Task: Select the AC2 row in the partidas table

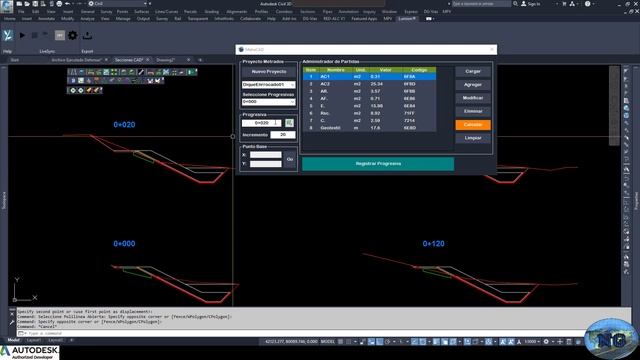Action: [x=369, y=84]
